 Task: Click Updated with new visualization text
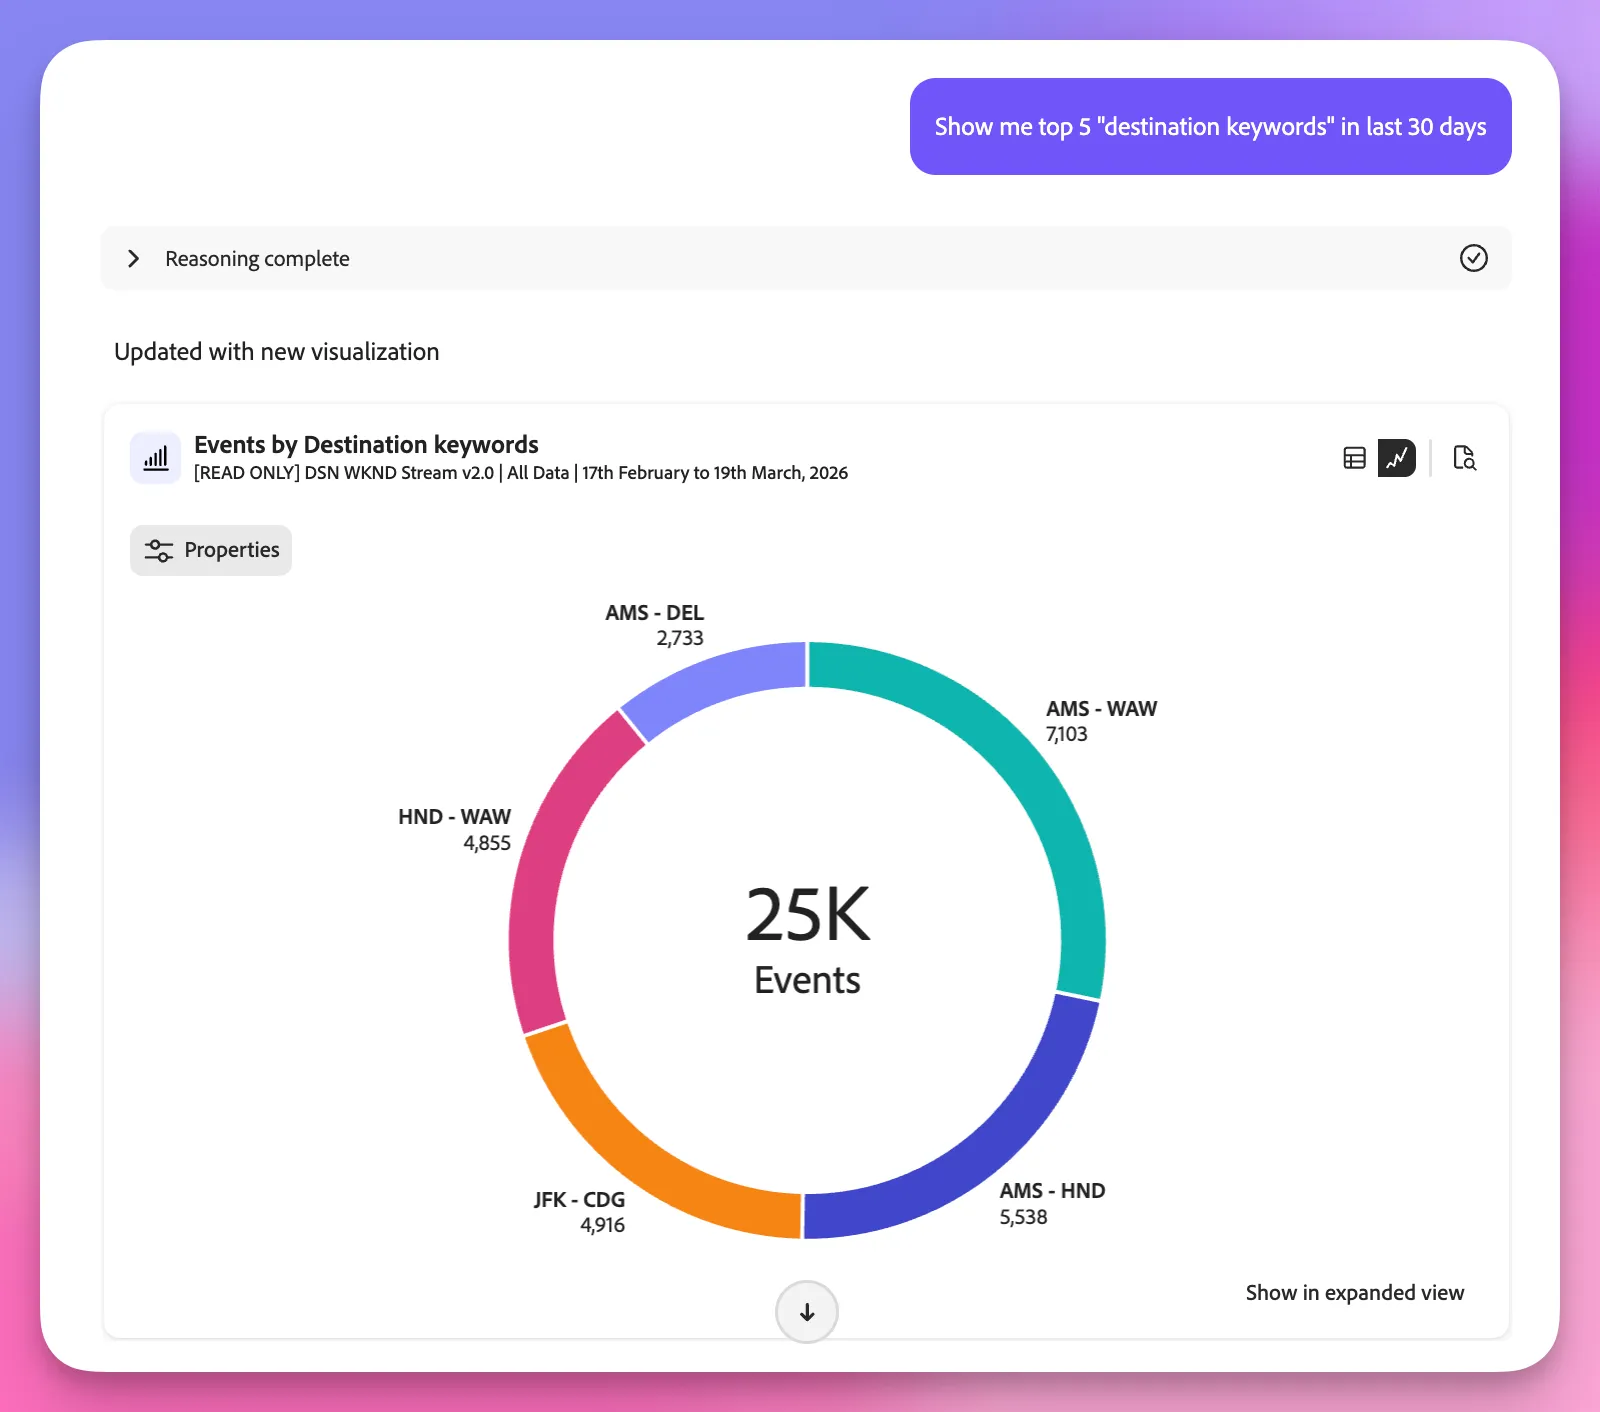[x=277, y=352]
